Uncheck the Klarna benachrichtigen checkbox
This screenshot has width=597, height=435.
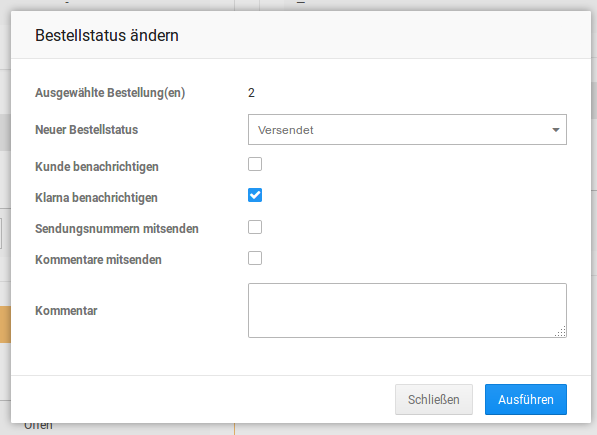tap(255, 195)
